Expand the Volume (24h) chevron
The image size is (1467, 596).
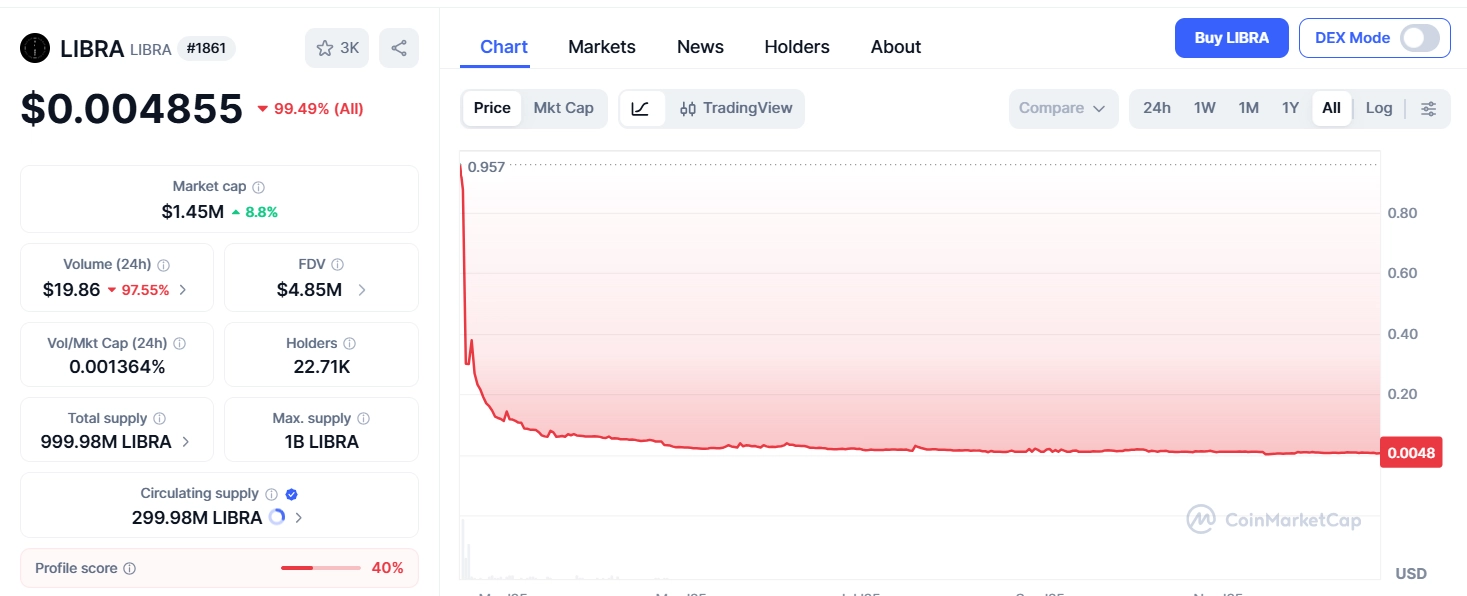pyautogui.click(x=182, y=290)
